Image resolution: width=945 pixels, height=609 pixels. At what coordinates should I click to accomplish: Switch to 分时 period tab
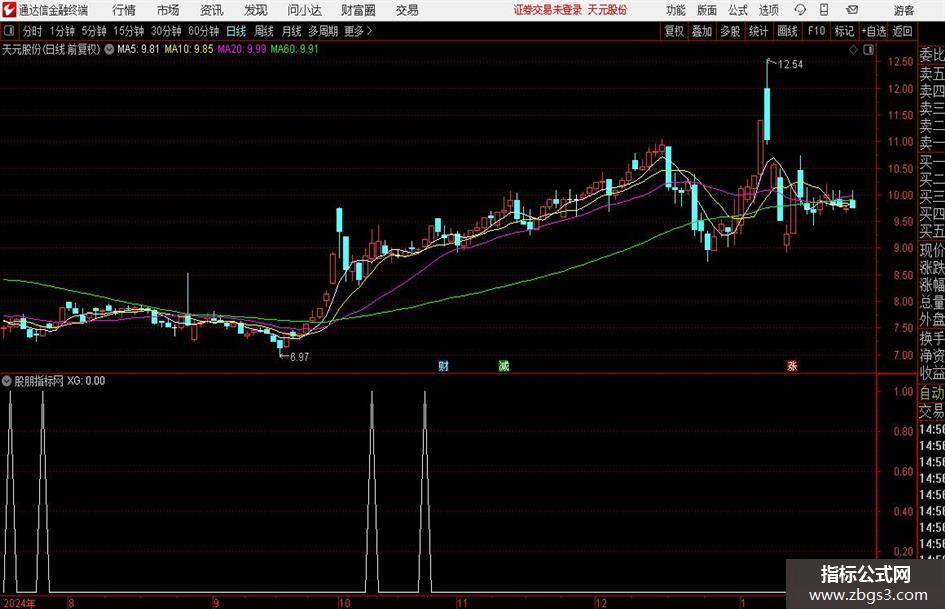pos(32,31)
